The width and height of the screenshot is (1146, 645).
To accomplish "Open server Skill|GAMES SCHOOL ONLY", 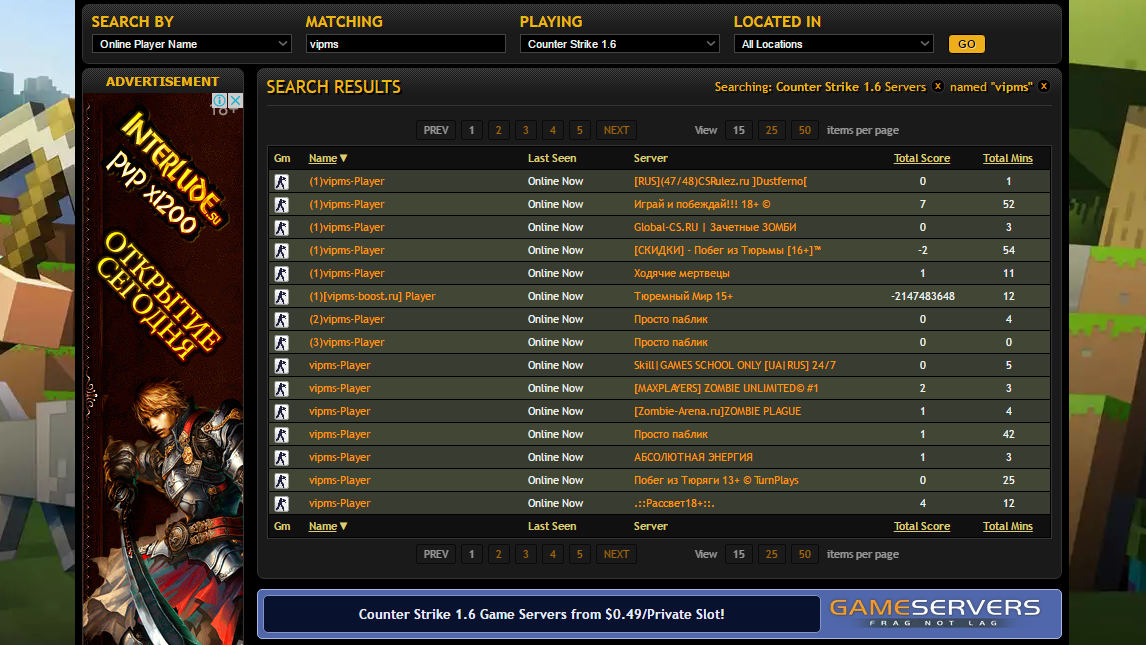I will coord(735,365).
